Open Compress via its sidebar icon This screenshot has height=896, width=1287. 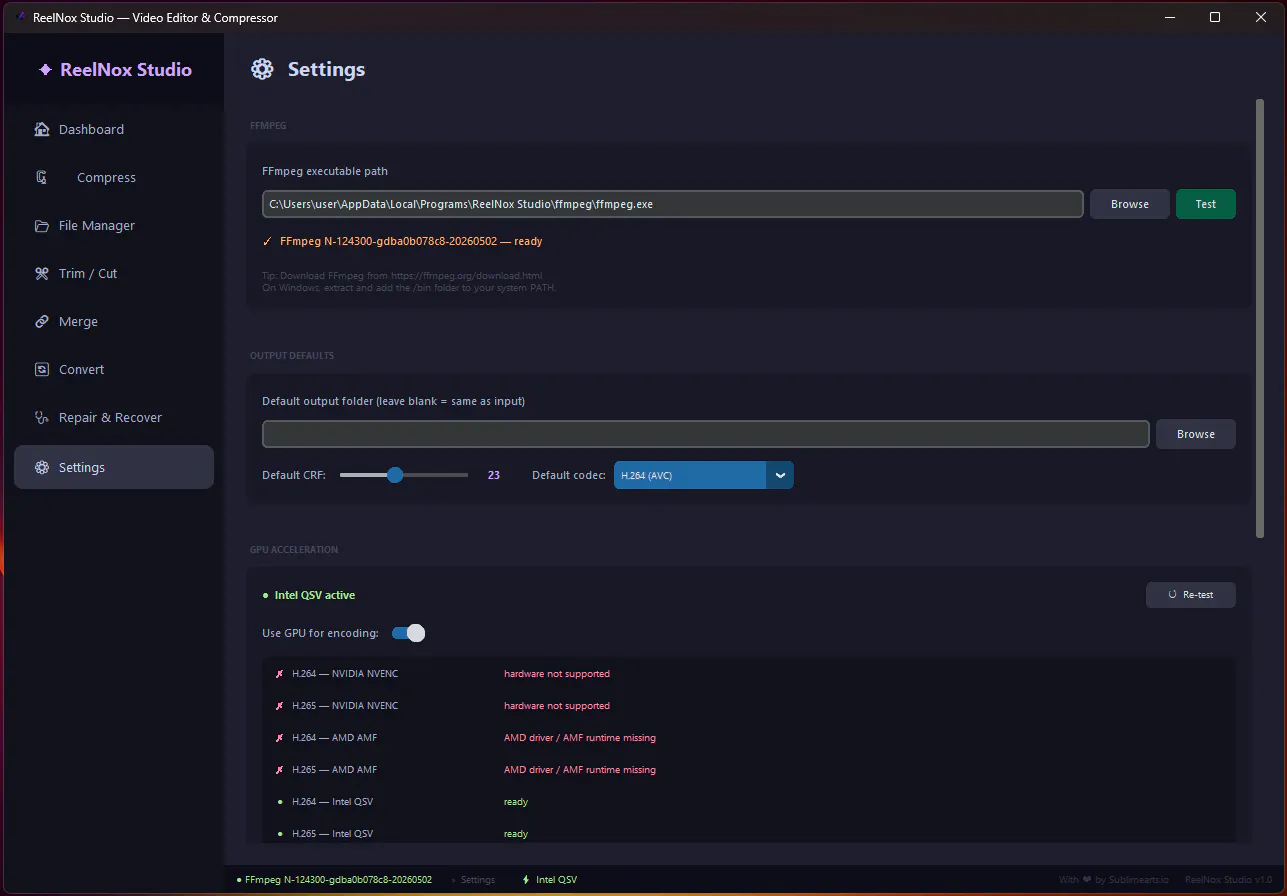point(42,177)
